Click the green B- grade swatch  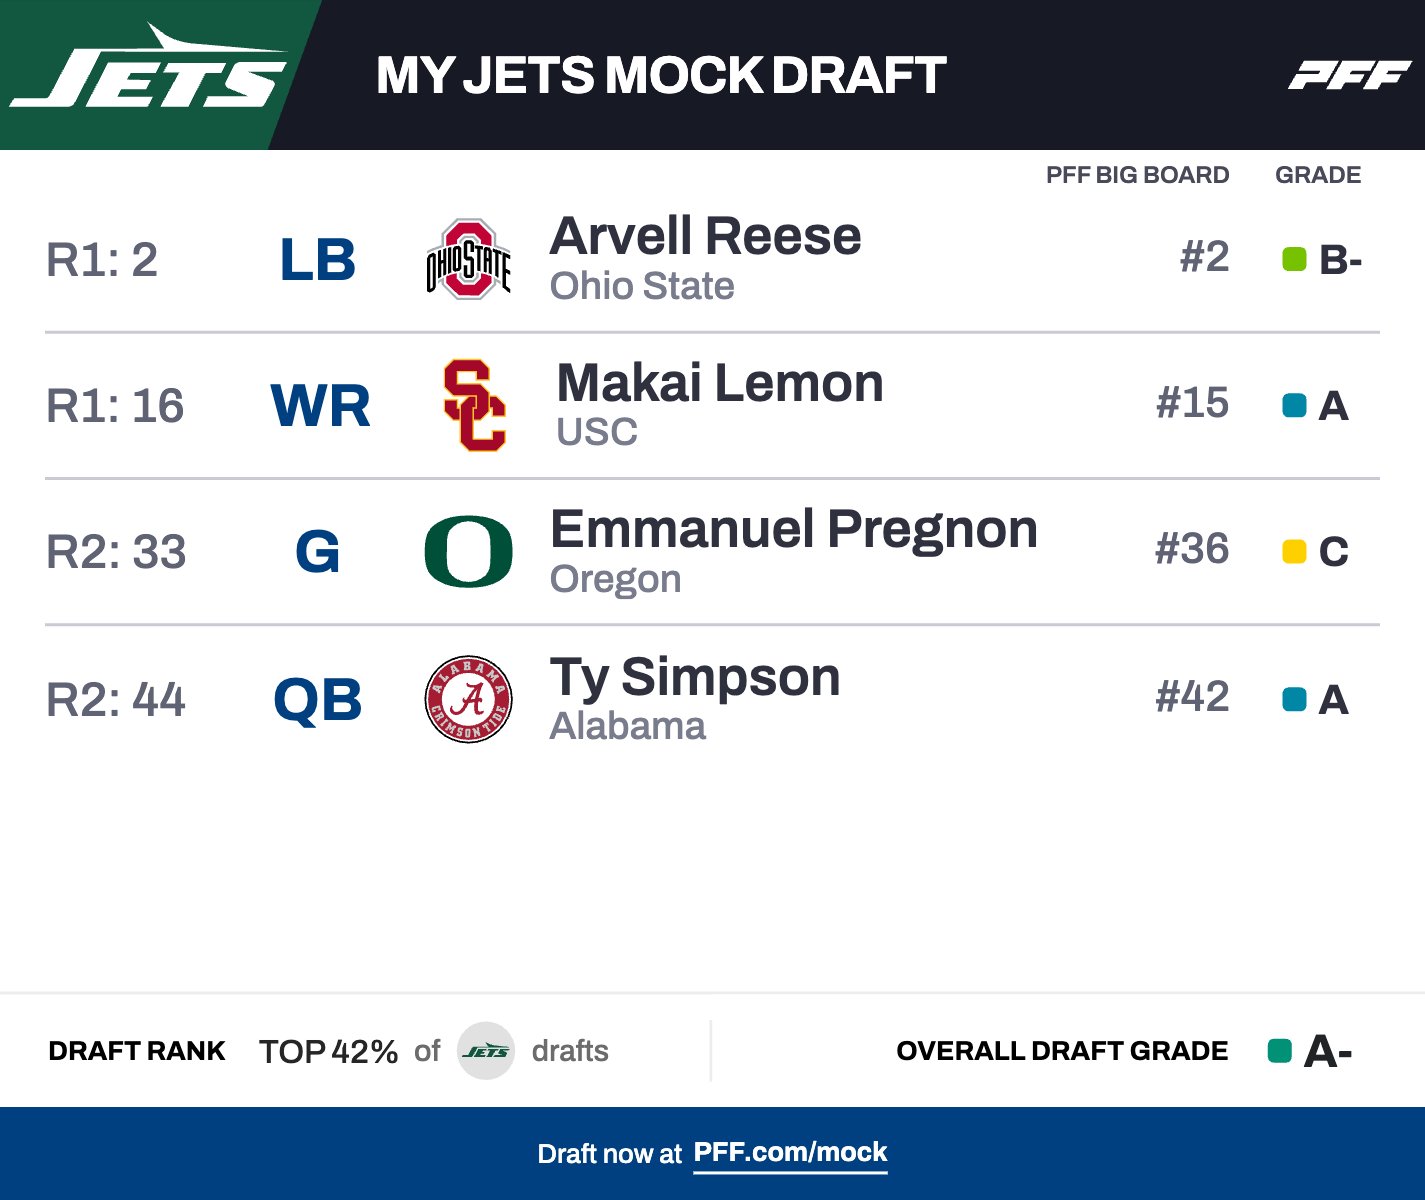(1294, 260)
